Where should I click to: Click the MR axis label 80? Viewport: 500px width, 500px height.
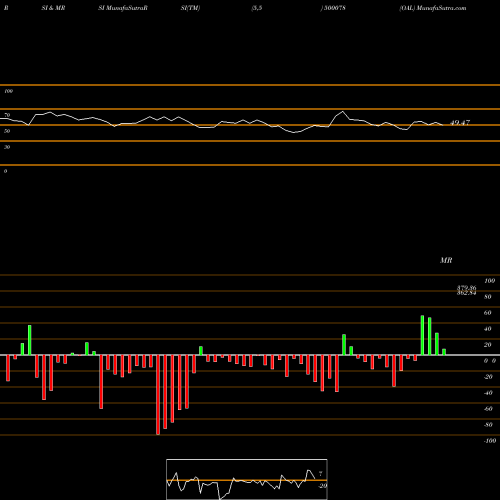pos(488,297)
